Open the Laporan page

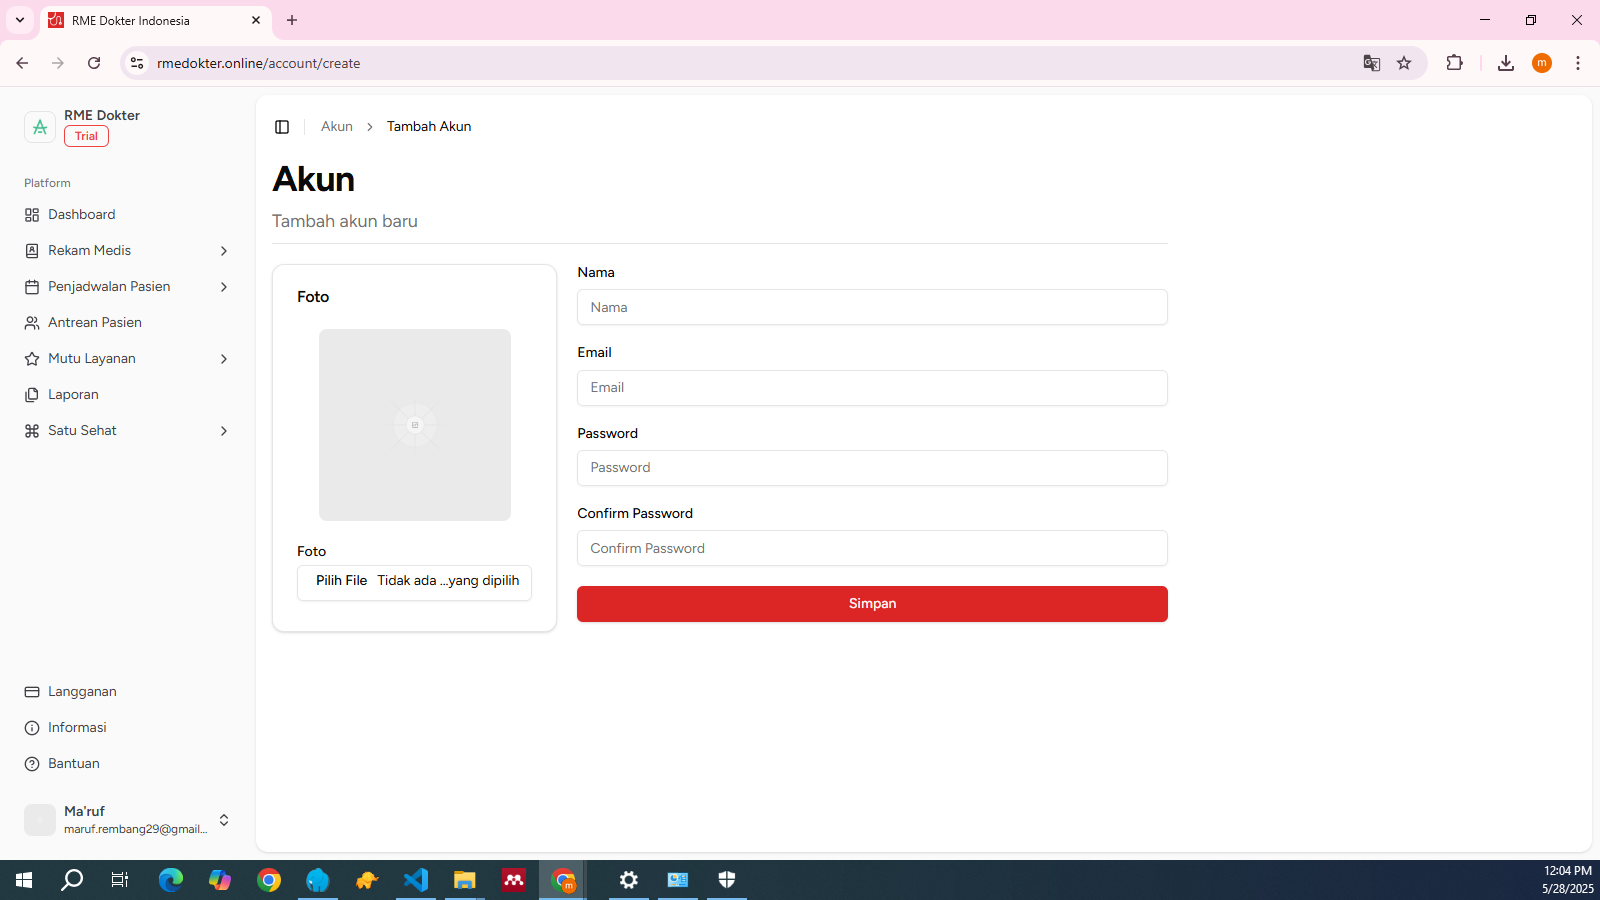pos(73,395)
